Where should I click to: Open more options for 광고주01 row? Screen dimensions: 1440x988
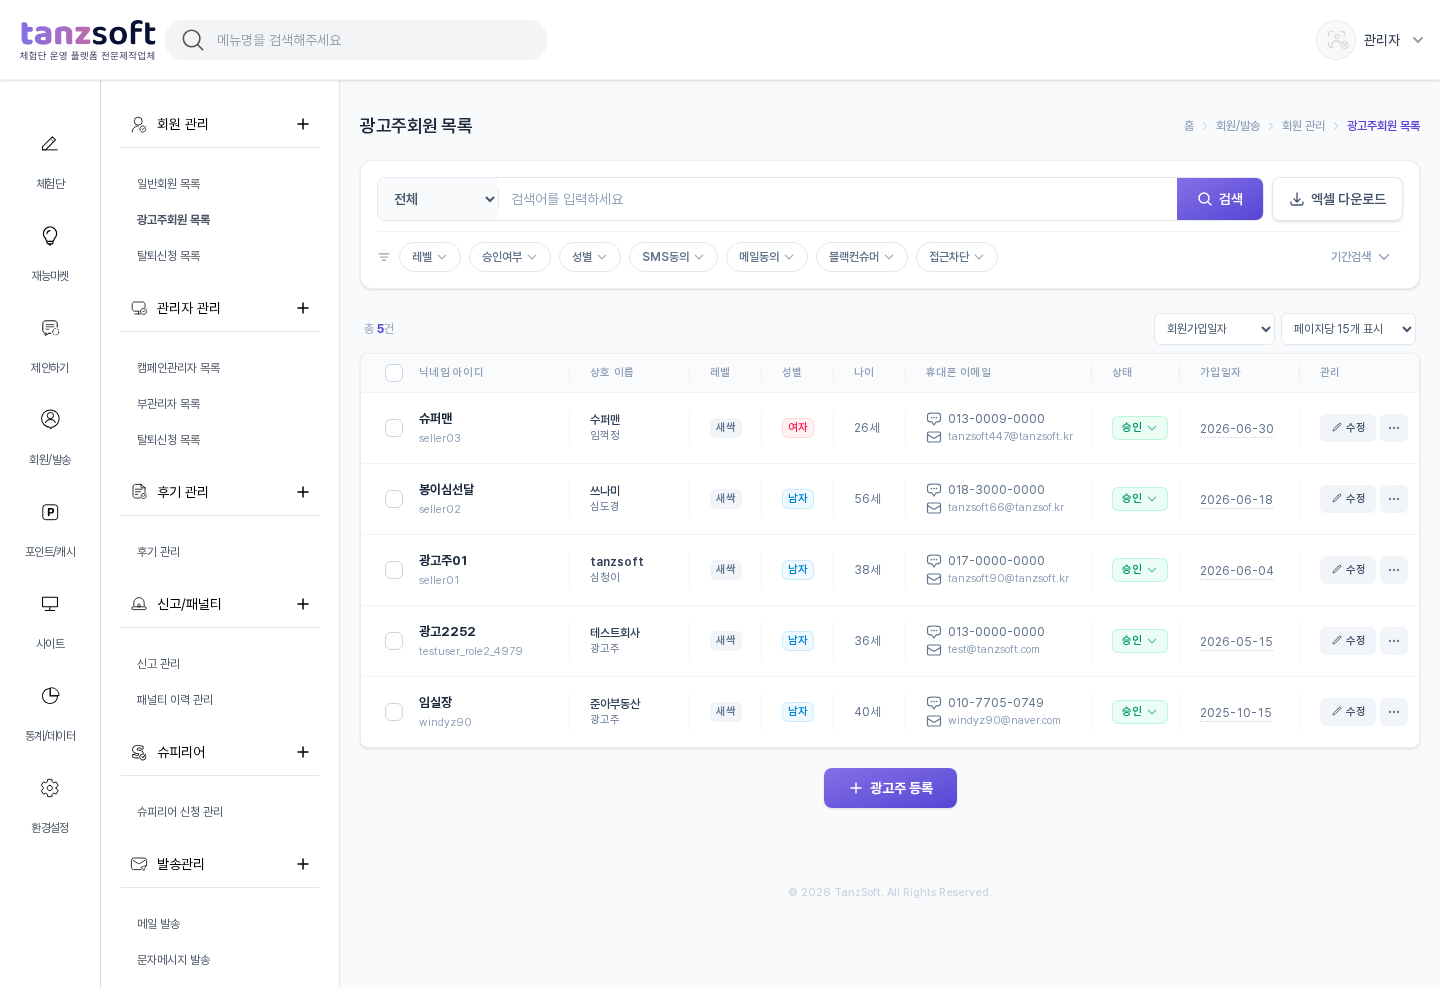1394,570
